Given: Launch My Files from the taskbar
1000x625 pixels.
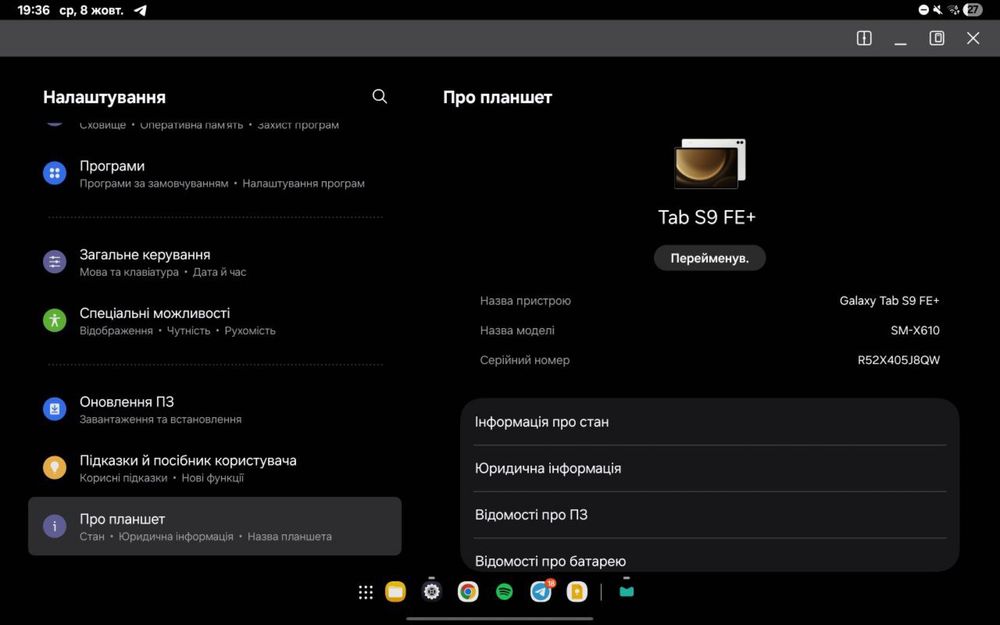Looking at the screenshot, I should [x=395, y=592].
